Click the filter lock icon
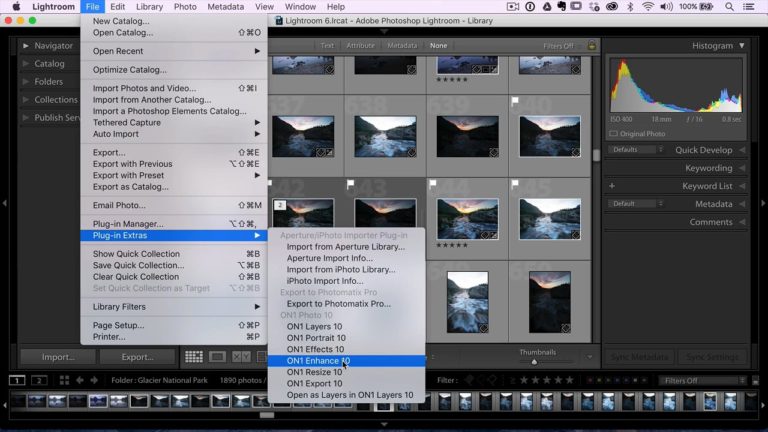This screenshot has width=768, height=432. [x=592, y=46]
